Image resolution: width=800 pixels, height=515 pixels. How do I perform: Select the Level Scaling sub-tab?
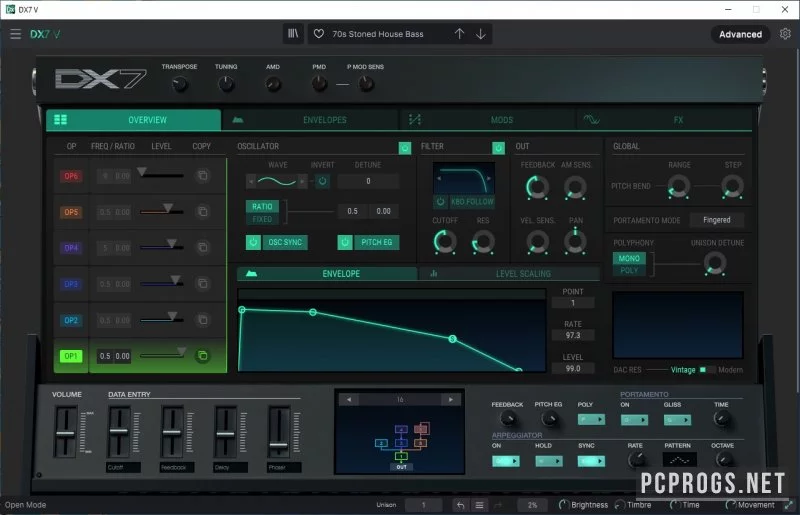[x=509, y=274]
